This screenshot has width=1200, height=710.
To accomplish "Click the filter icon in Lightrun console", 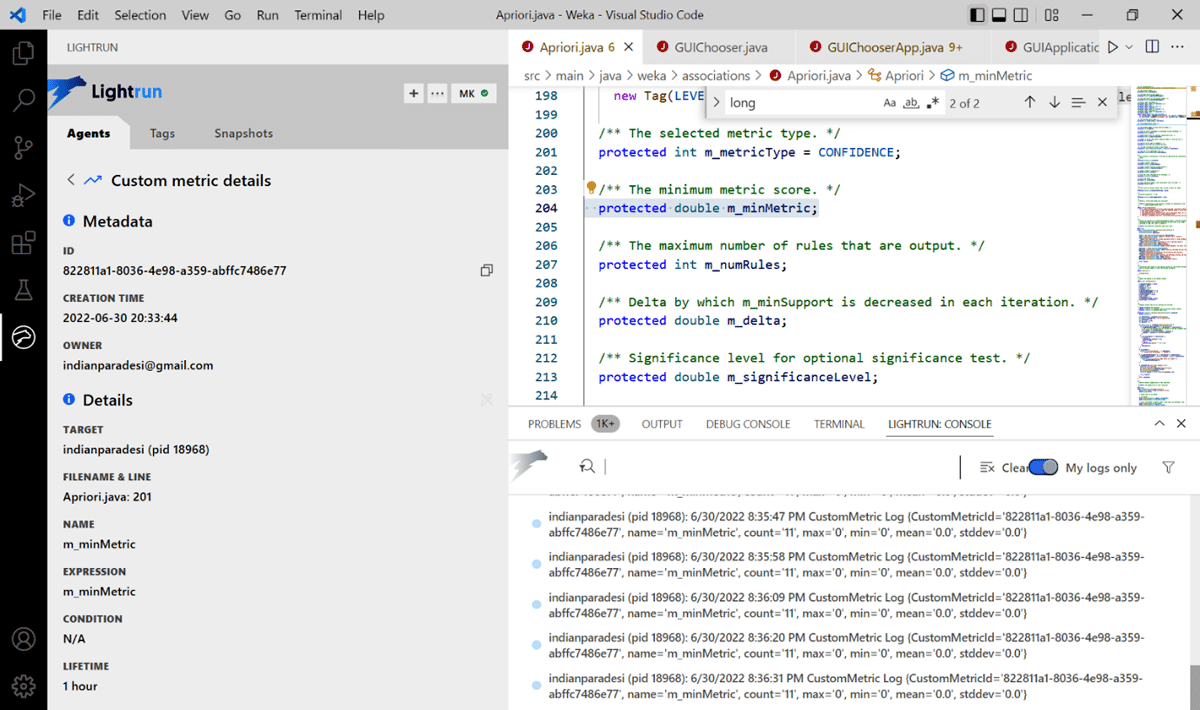I will 1168,467.
